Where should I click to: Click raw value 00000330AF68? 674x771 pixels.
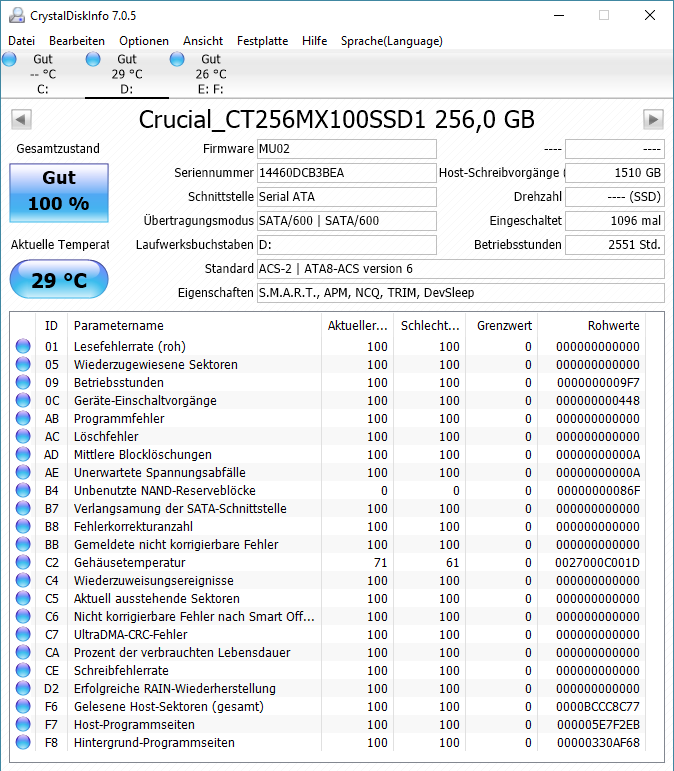[598, 742]
